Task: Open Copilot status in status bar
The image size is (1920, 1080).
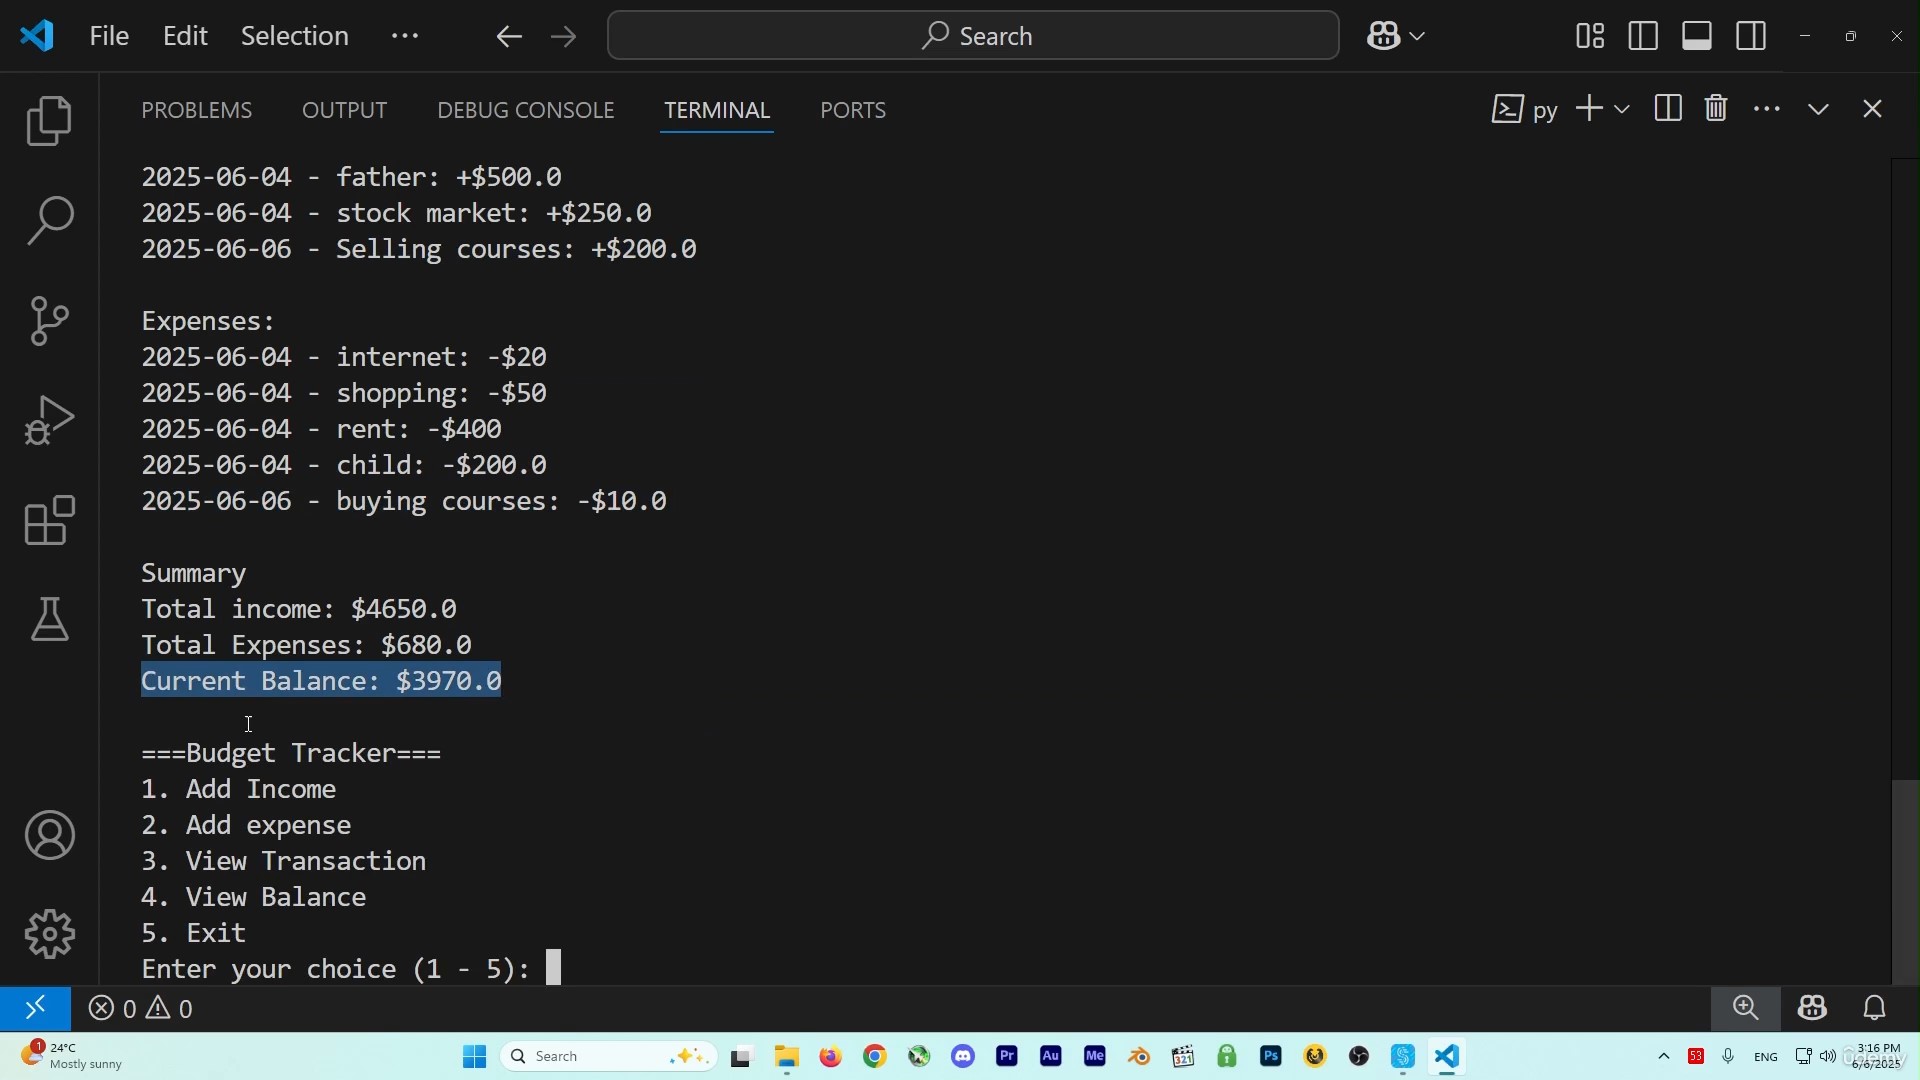Action: pos(1813,1008)
